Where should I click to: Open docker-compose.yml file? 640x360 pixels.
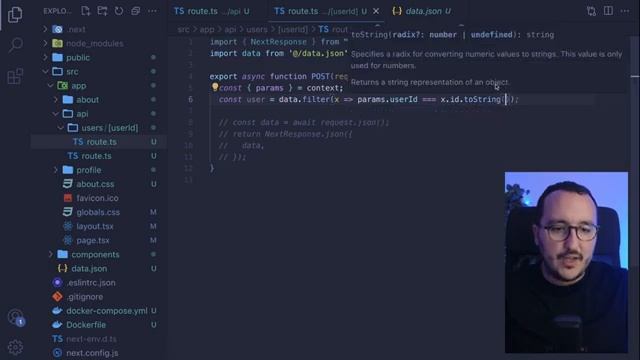click(x=99, y=311)
